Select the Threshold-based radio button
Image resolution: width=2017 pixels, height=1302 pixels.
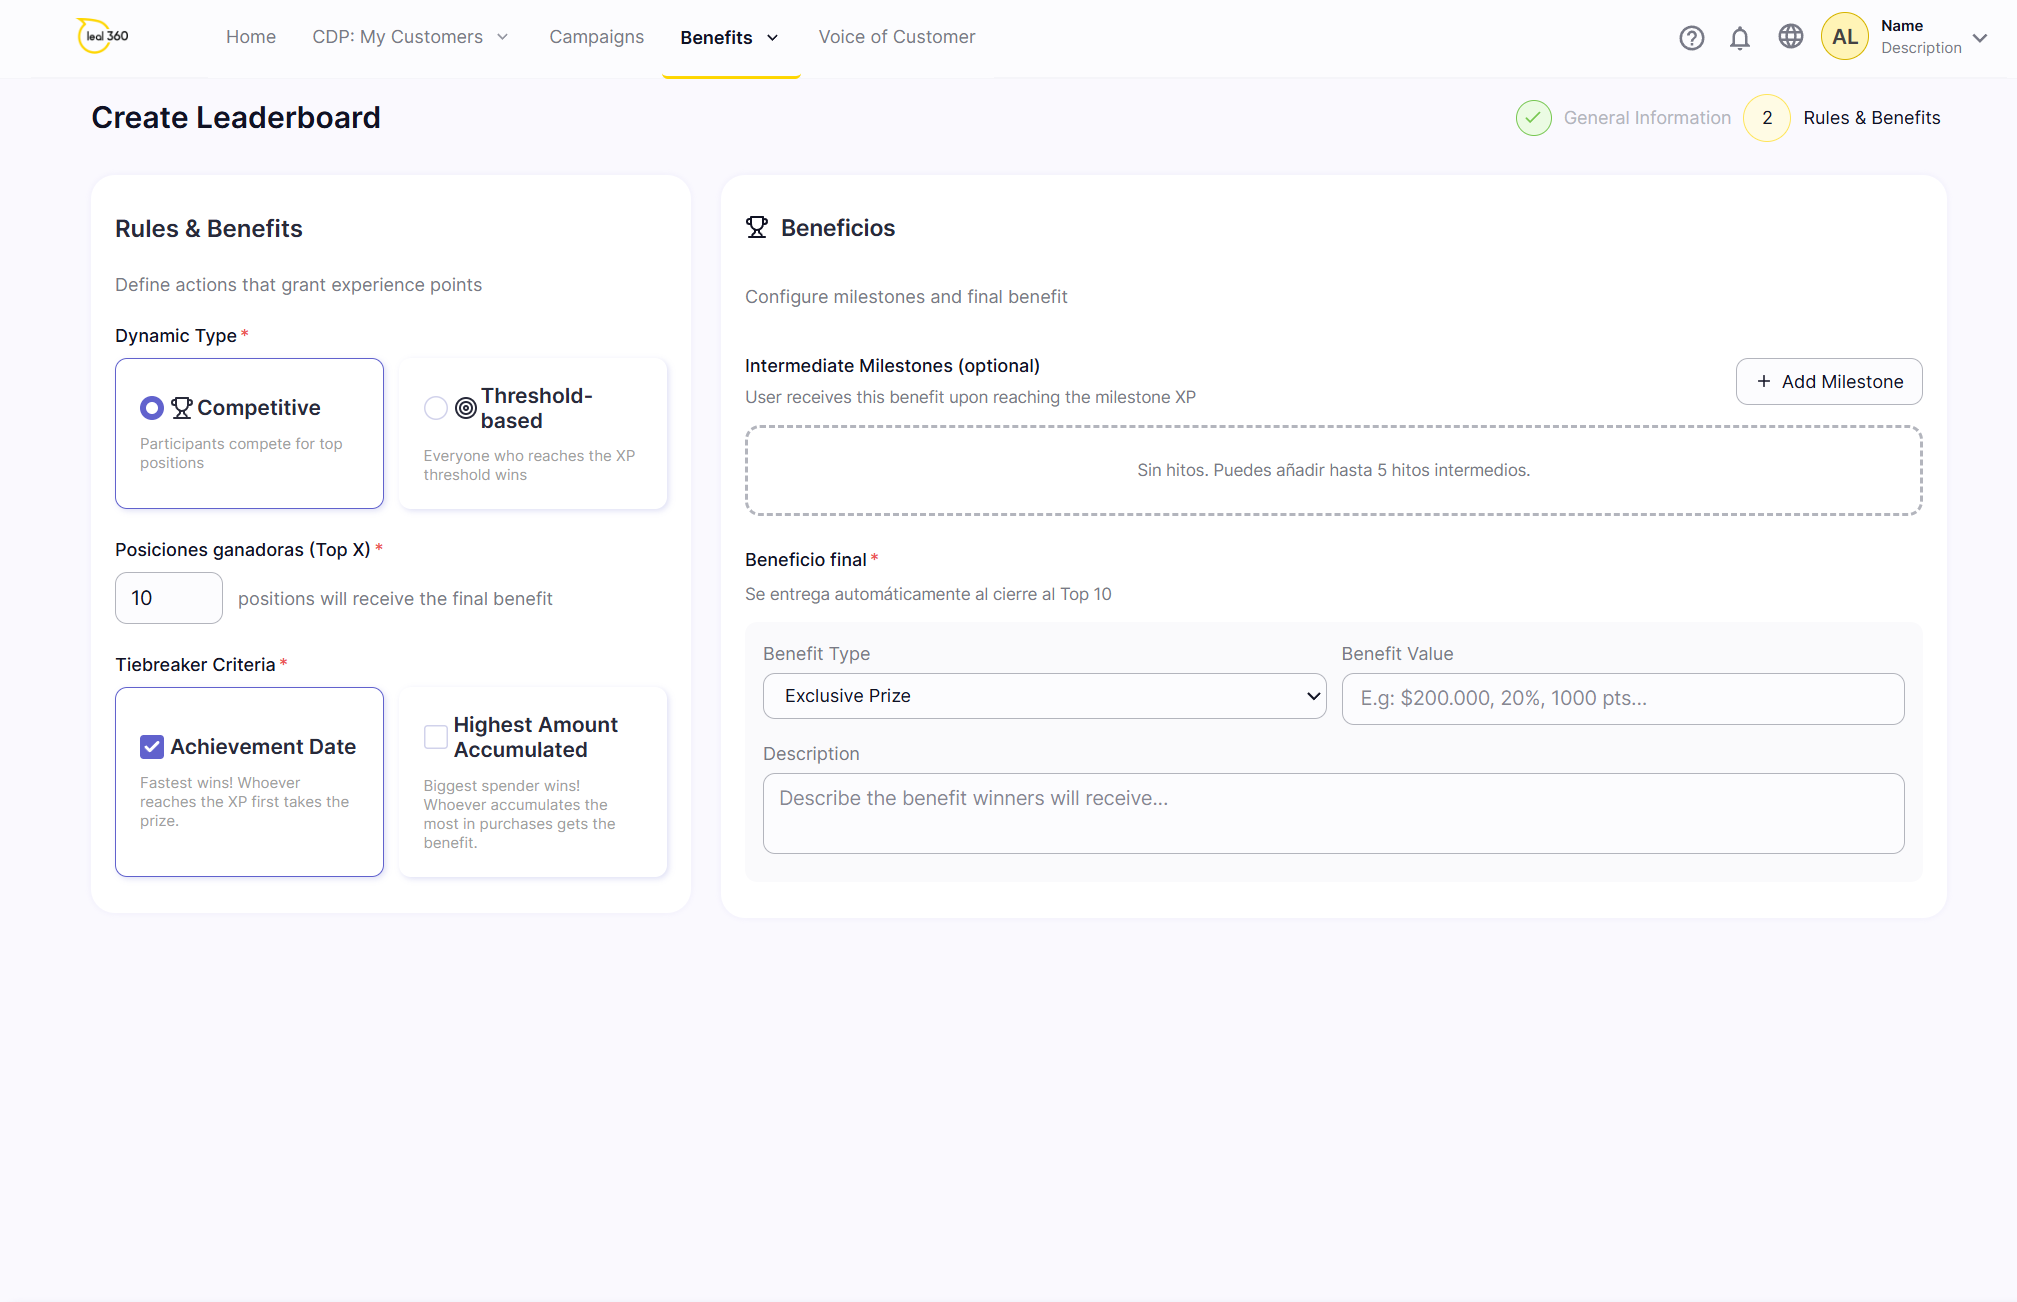point(436,408)
